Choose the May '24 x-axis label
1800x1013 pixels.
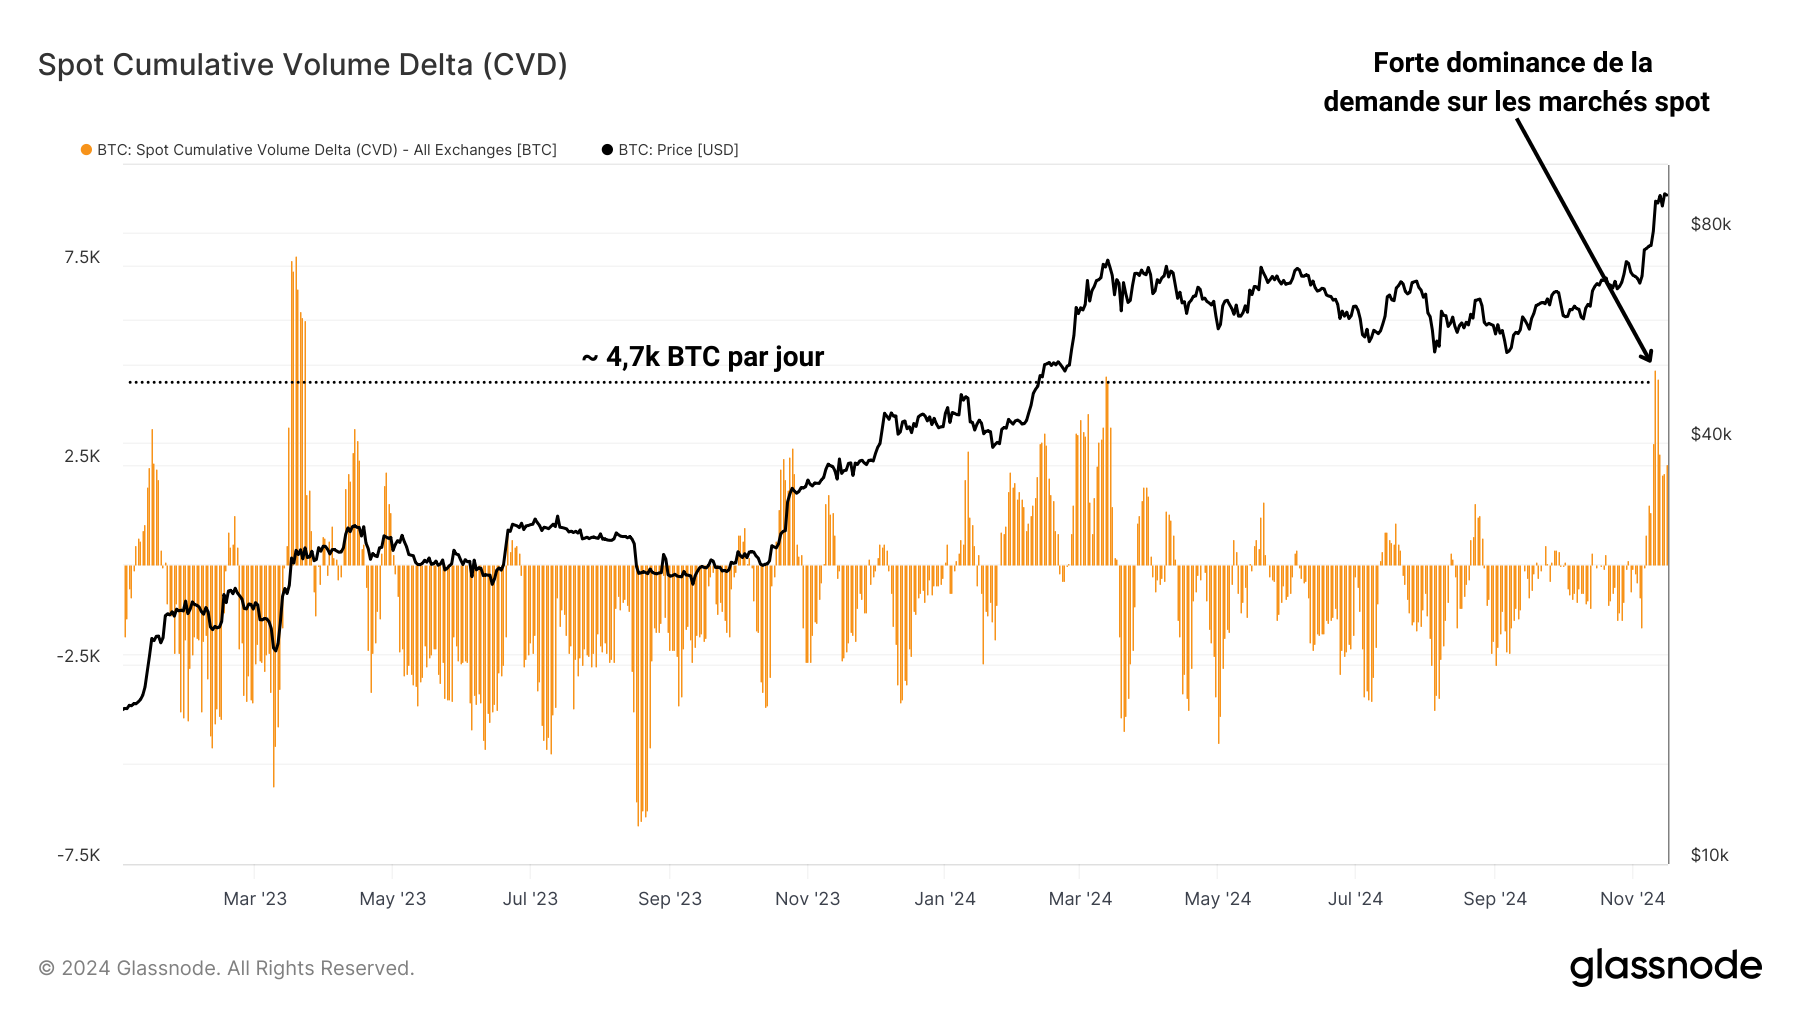point(1217,899)
